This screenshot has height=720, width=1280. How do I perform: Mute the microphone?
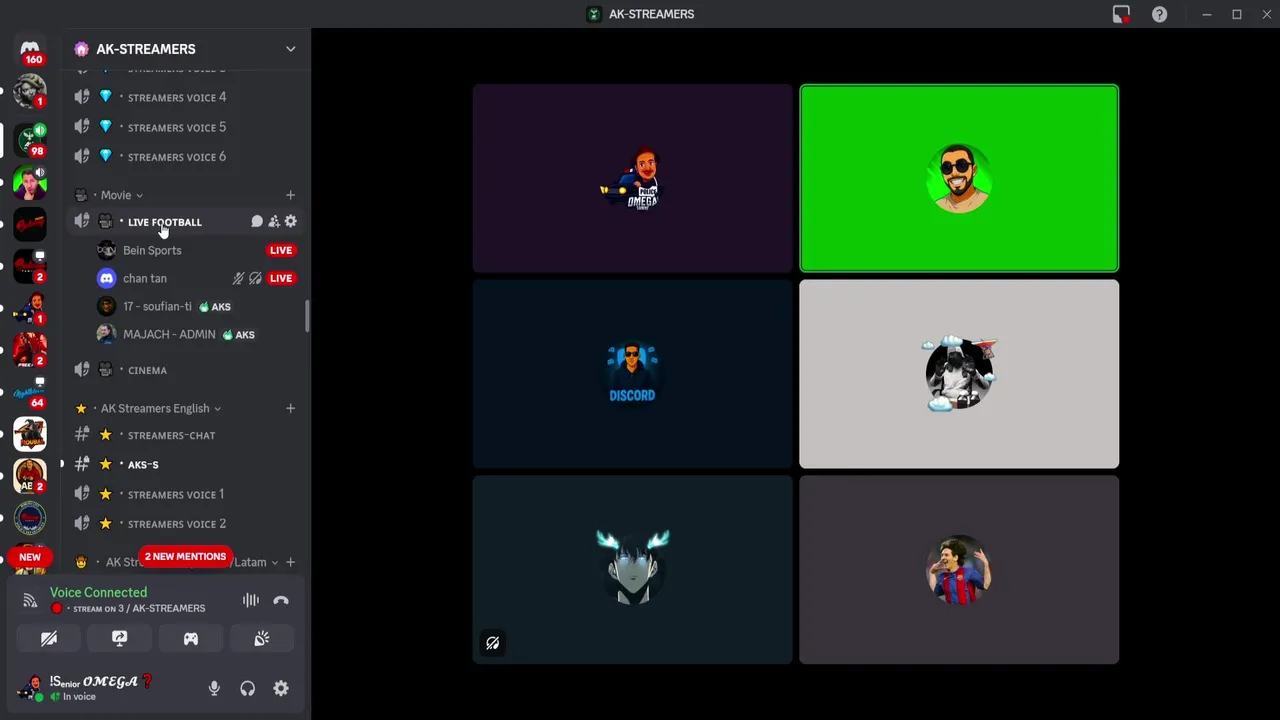click(x=214, y=688)
